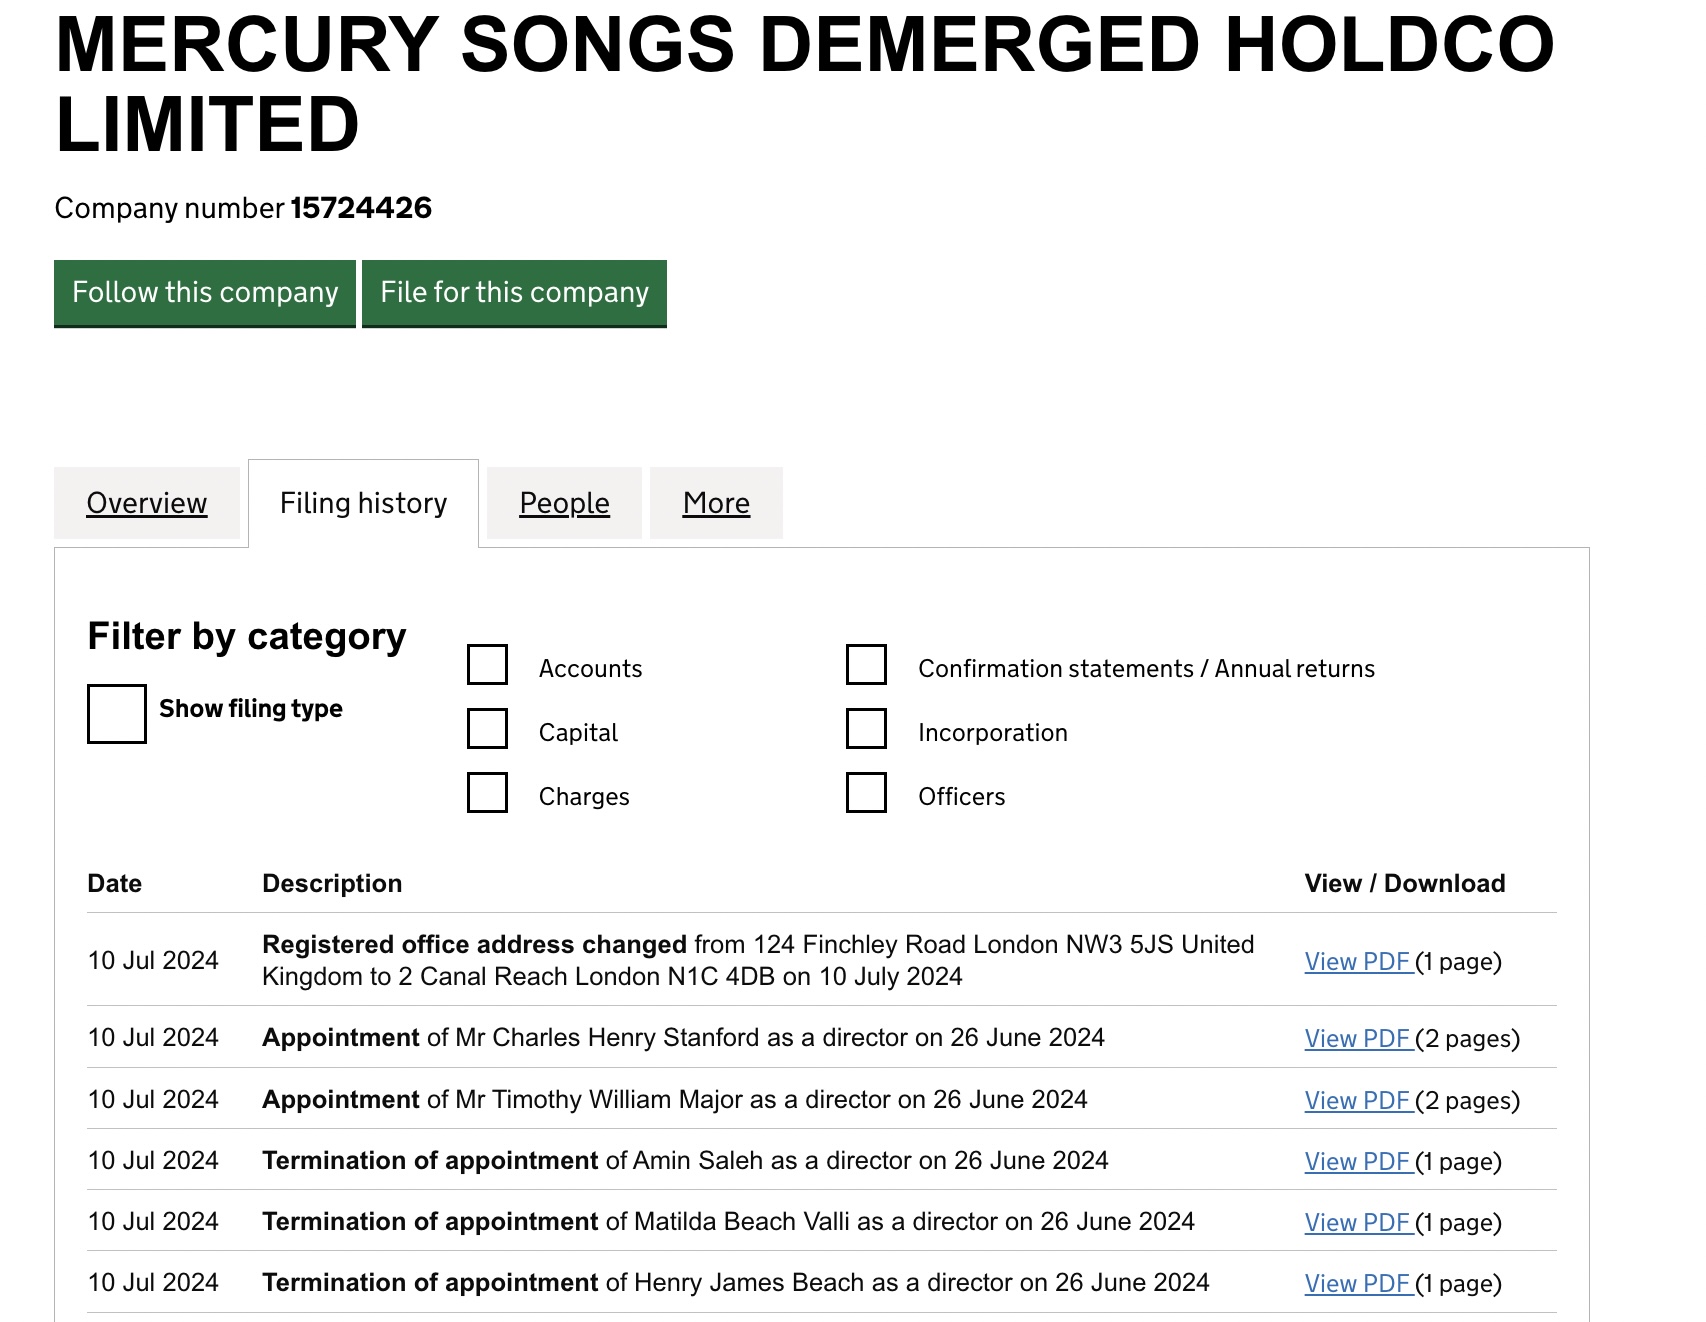1706x1322 pixels.
Task: Tick the Accounts filter checkbox
Action: [487, 665]
